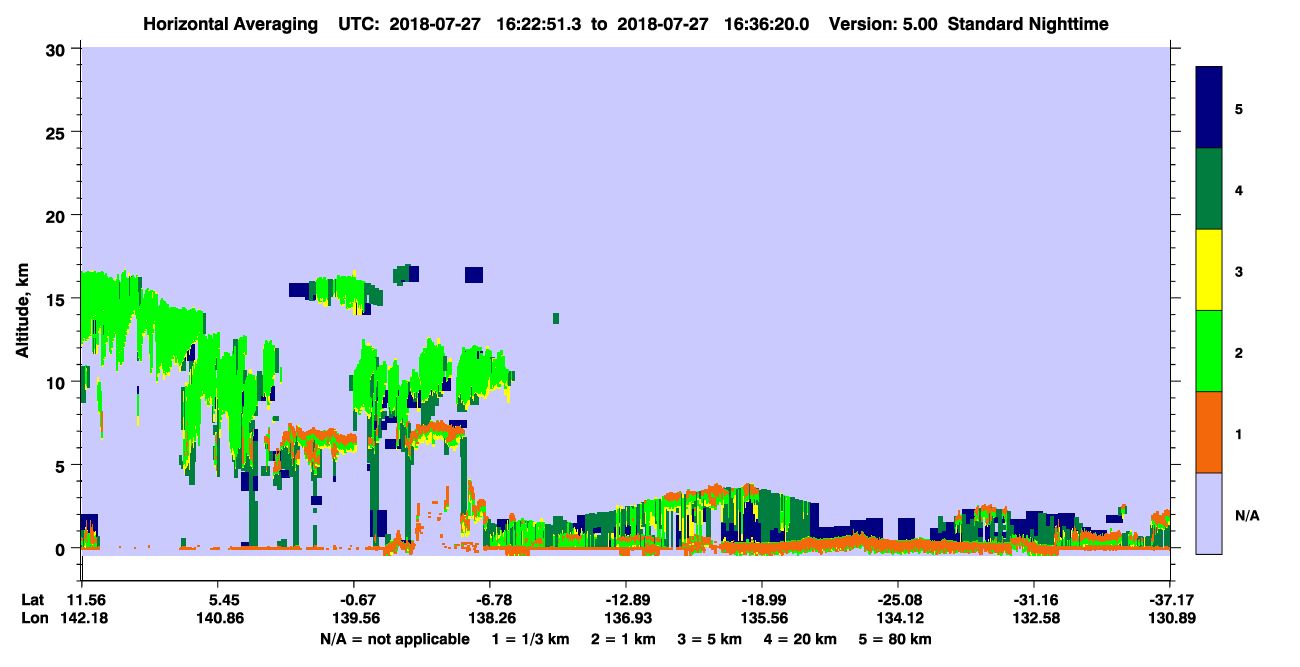Click the longitude value 139.56

coord(354,618)
